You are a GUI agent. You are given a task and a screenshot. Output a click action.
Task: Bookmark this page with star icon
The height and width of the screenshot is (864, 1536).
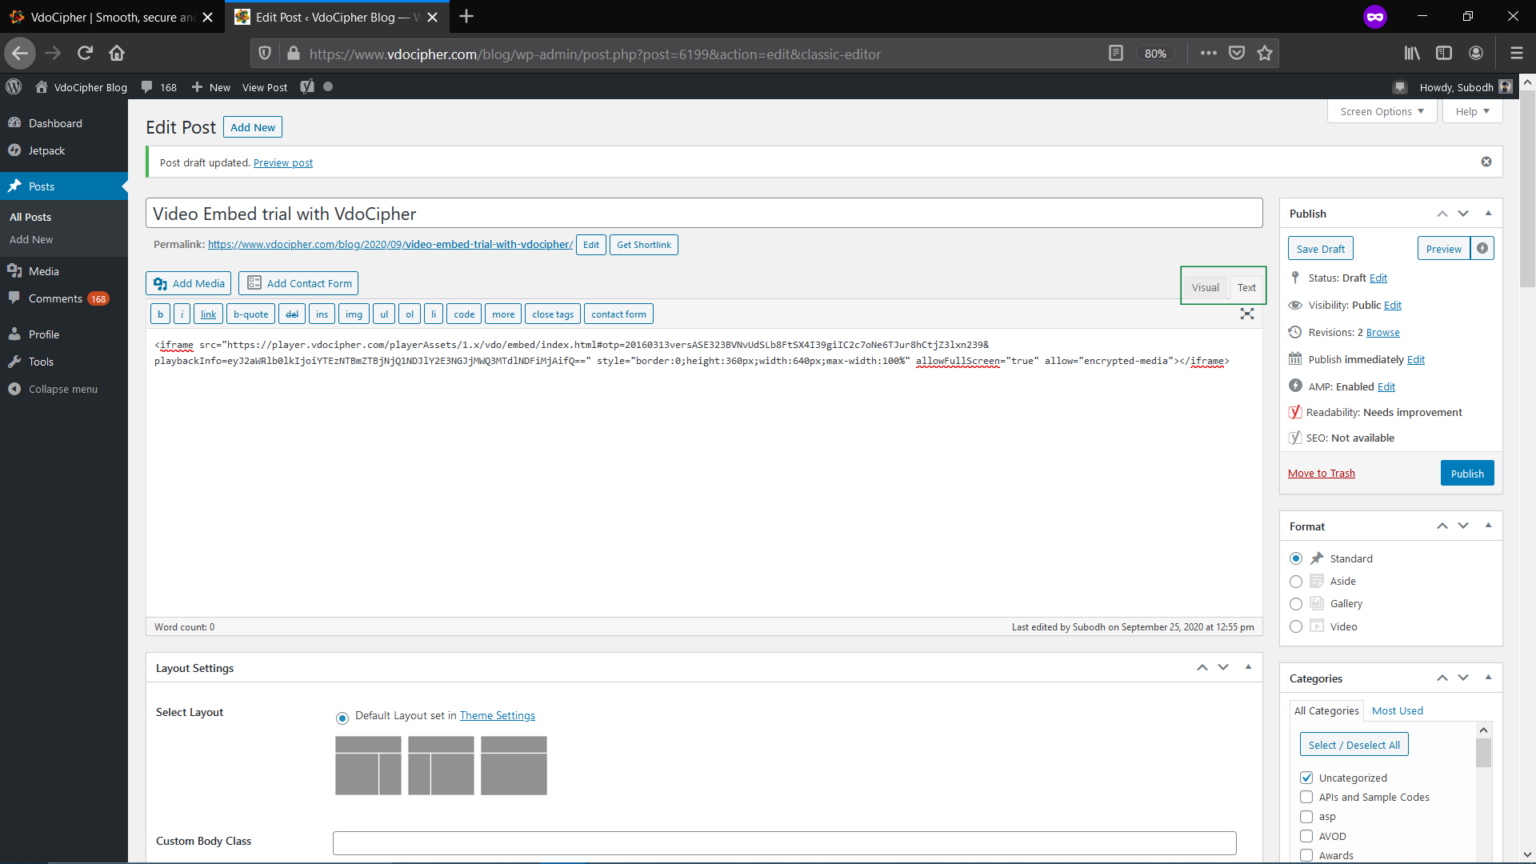click(x=1265, y=53)
